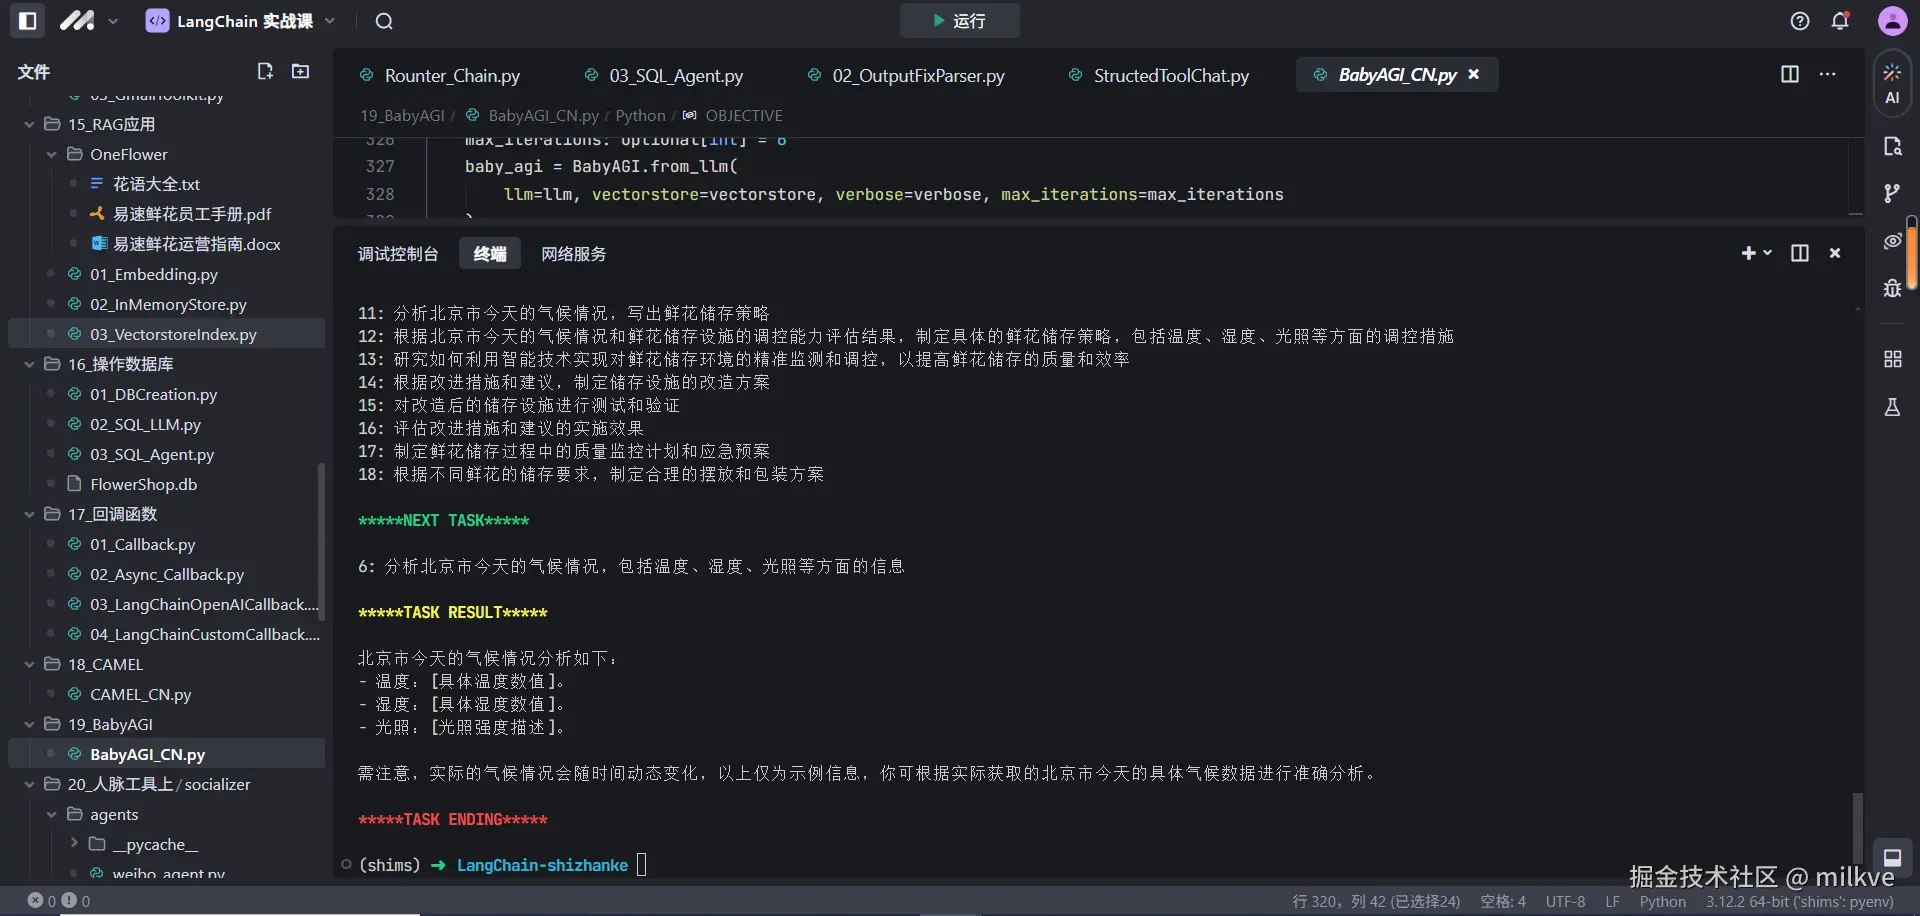Image resolution: width=1920 pixels, height=916 pixels.
Task: Click the 运行 run button
Action: point(959,21)
